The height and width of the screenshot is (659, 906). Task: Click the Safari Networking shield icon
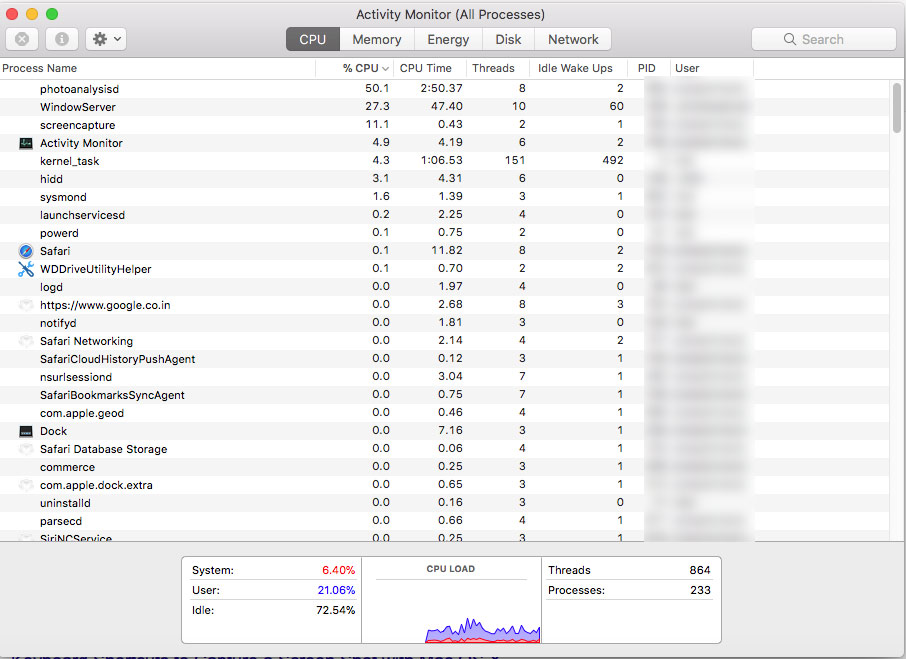[x=26, y=341]
